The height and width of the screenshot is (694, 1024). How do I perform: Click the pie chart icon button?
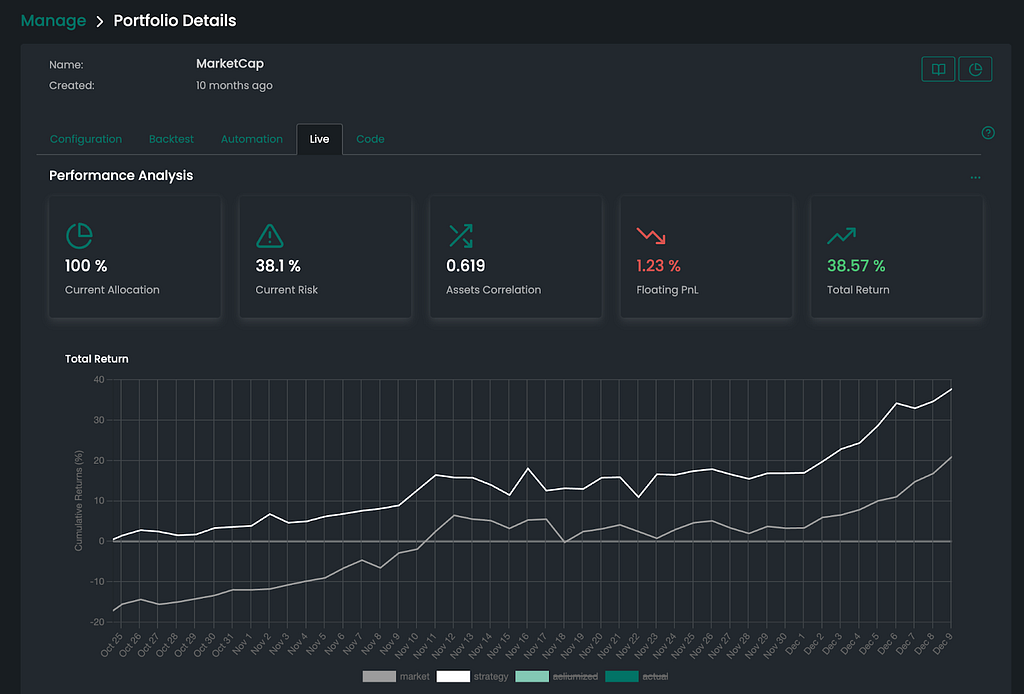(x=975, y=69)
